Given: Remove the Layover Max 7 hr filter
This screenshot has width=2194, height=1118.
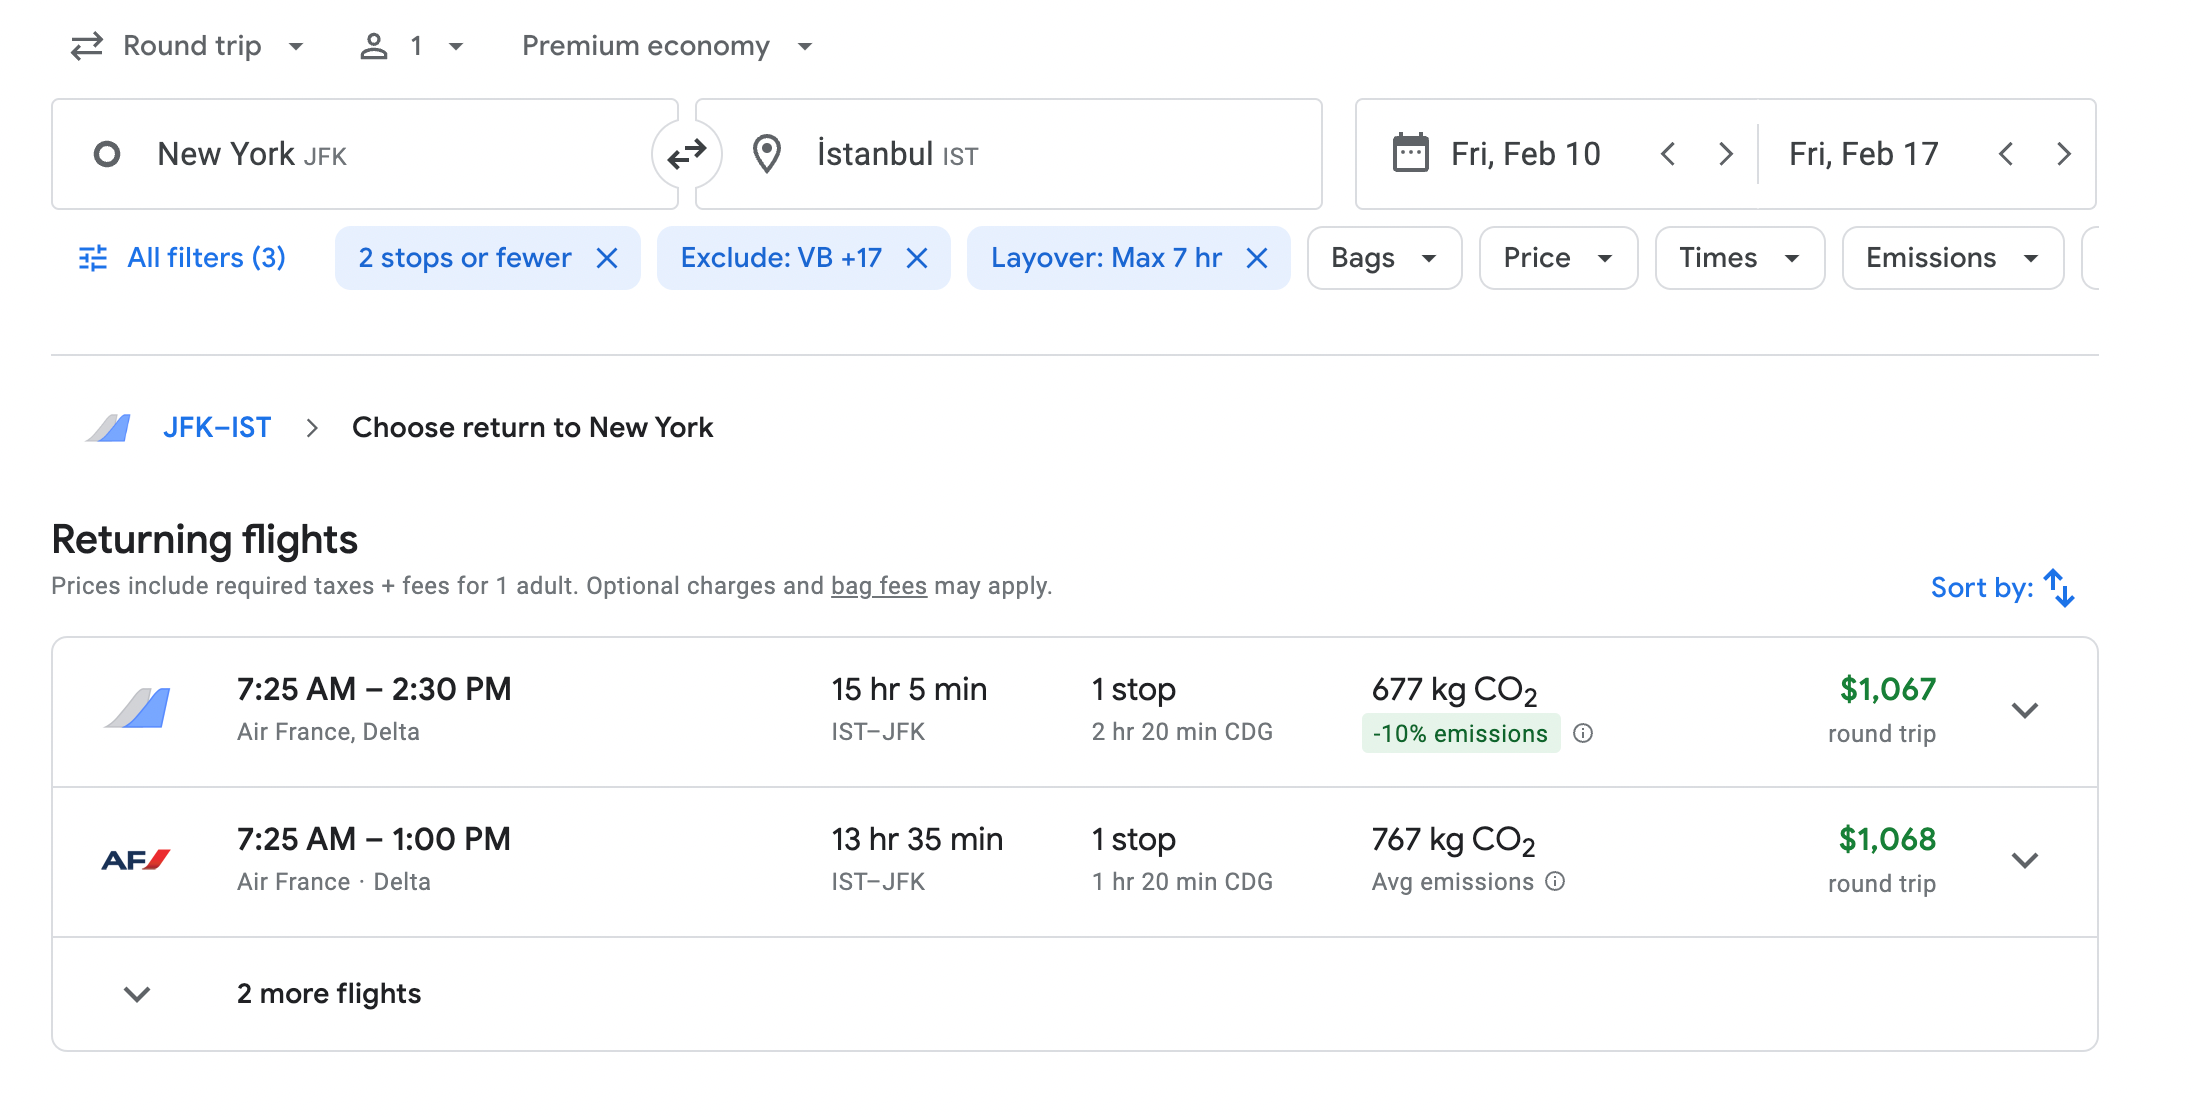Looking at the screenshot, I should (x=1257, y=258).
